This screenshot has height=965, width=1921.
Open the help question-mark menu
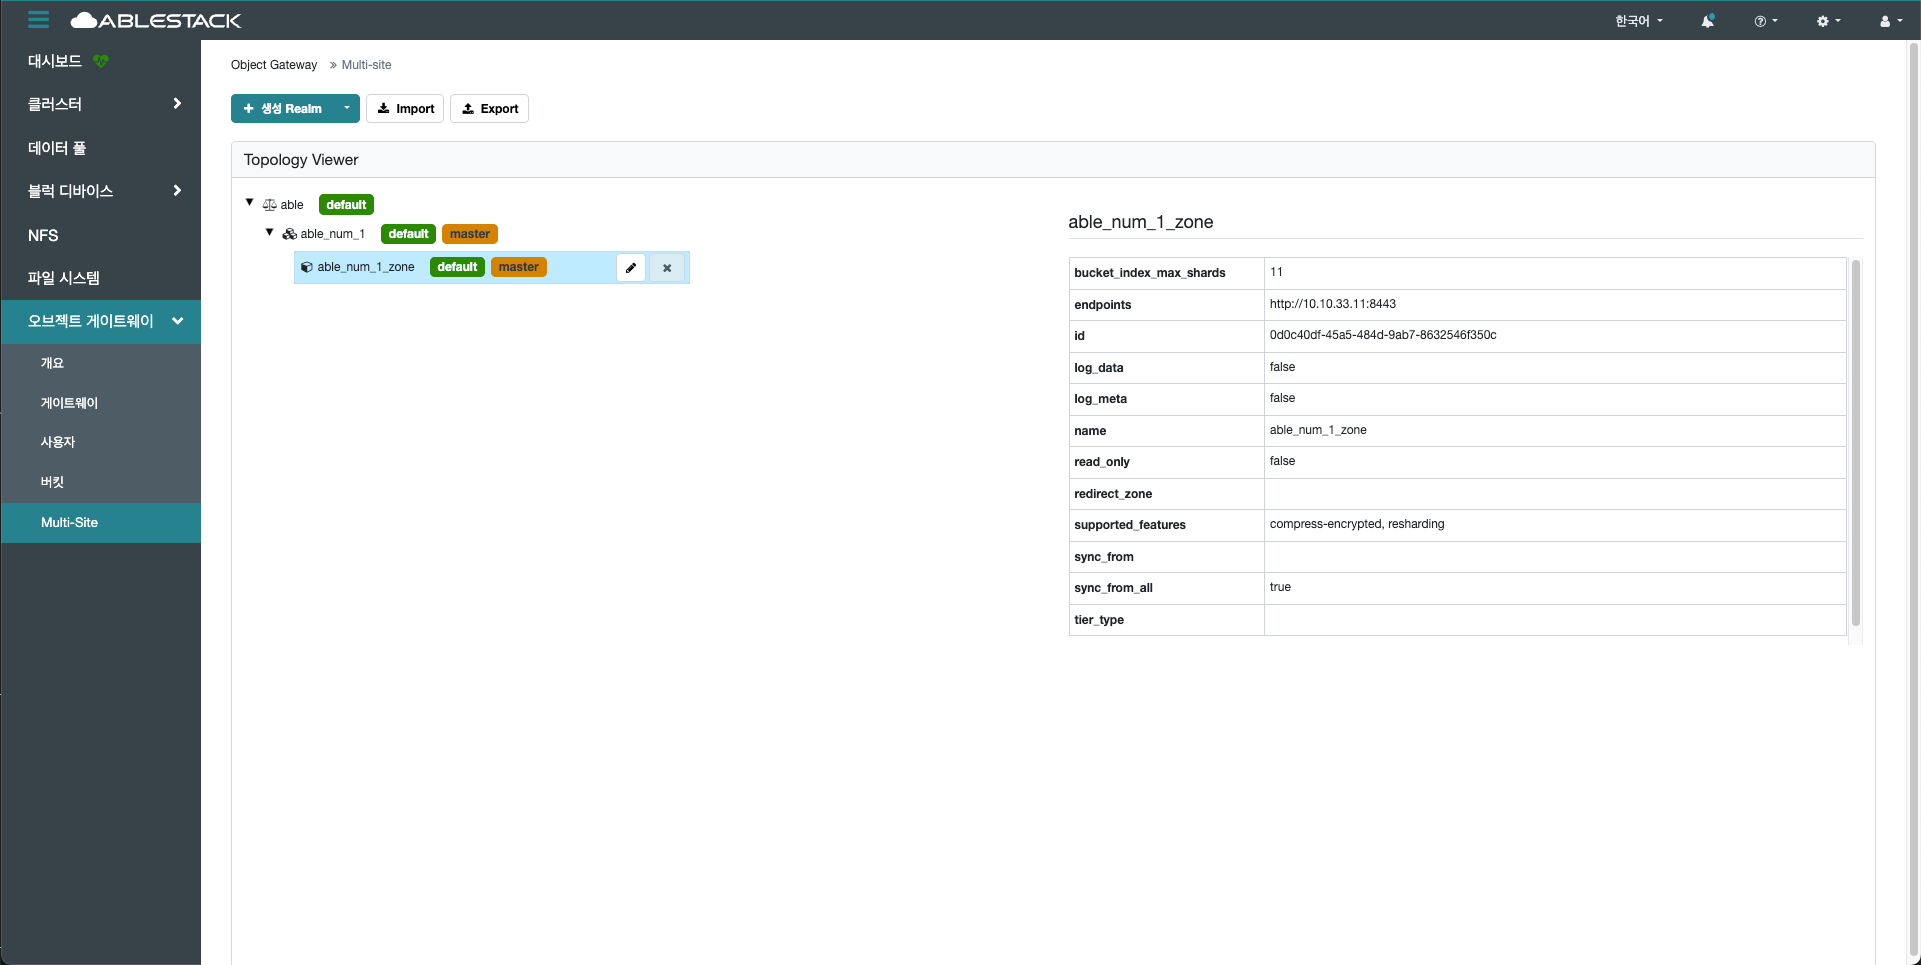[1765, 21]
